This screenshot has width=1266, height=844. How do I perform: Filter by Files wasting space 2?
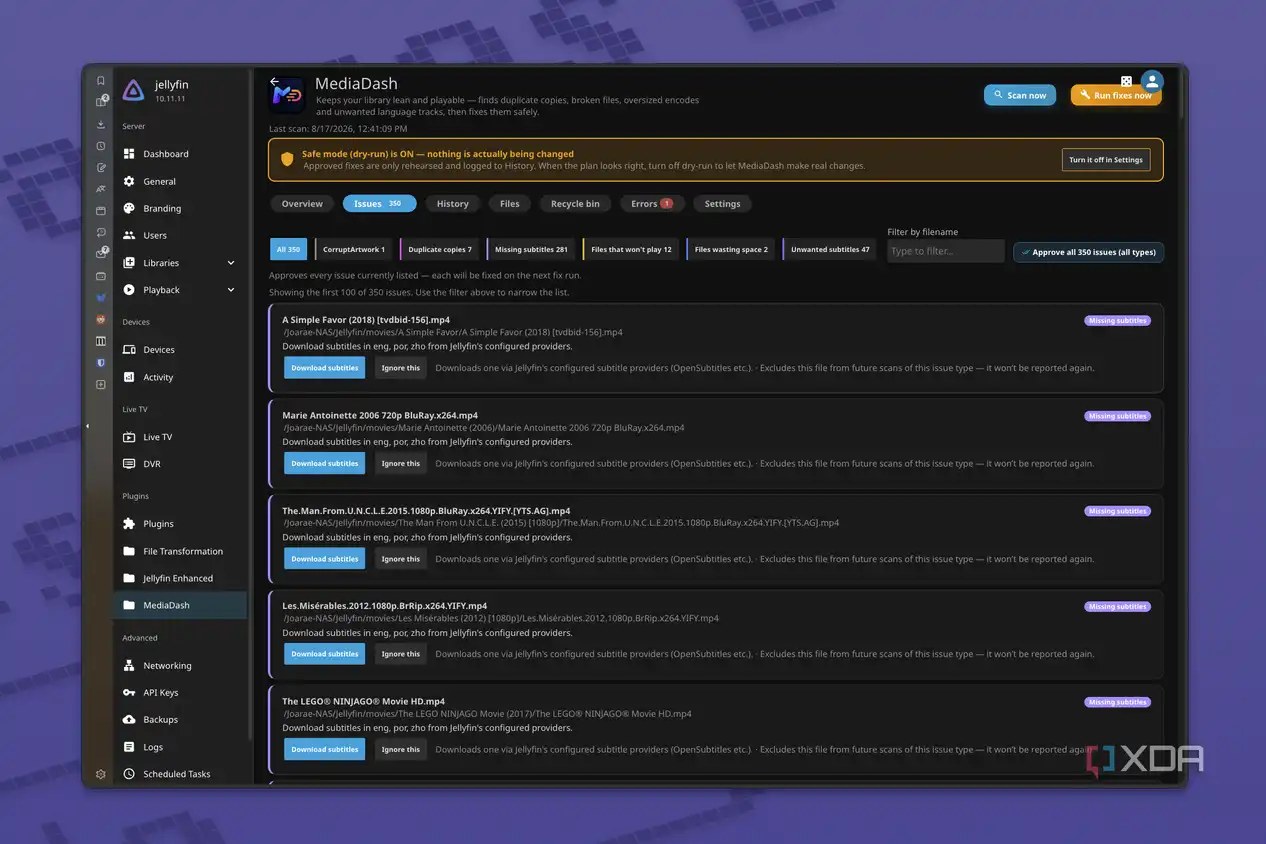coord(731,250)
